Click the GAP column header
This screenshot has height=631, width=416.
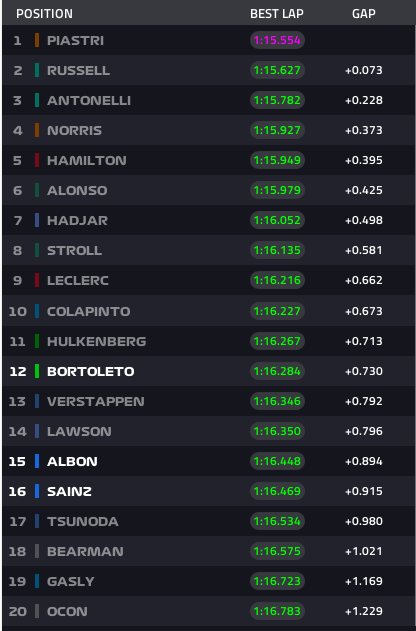[x=364, y=14]
